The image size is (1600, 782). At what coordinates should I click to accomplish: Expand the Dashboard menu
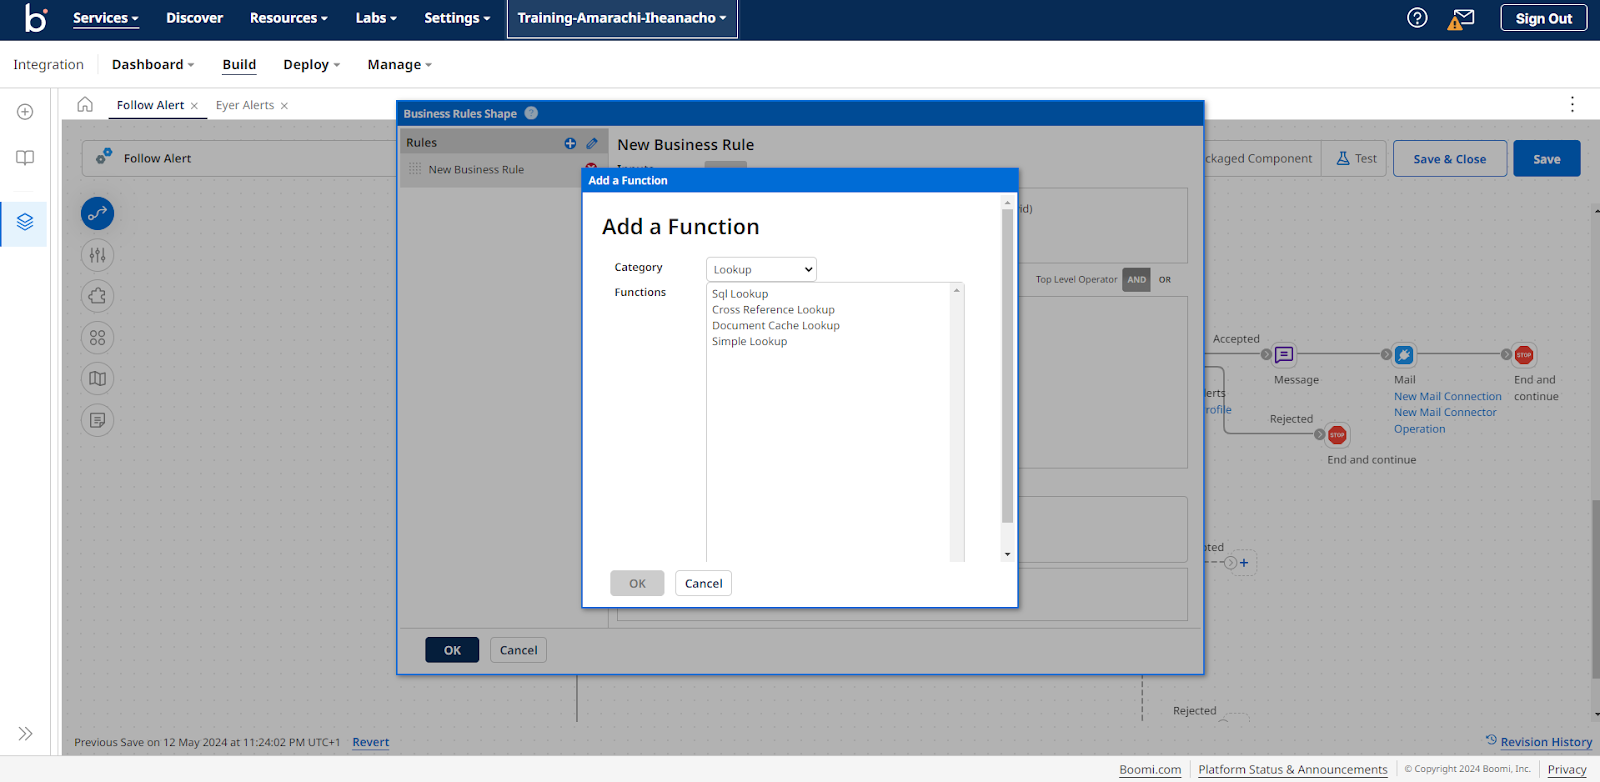(x=153, y=65)
